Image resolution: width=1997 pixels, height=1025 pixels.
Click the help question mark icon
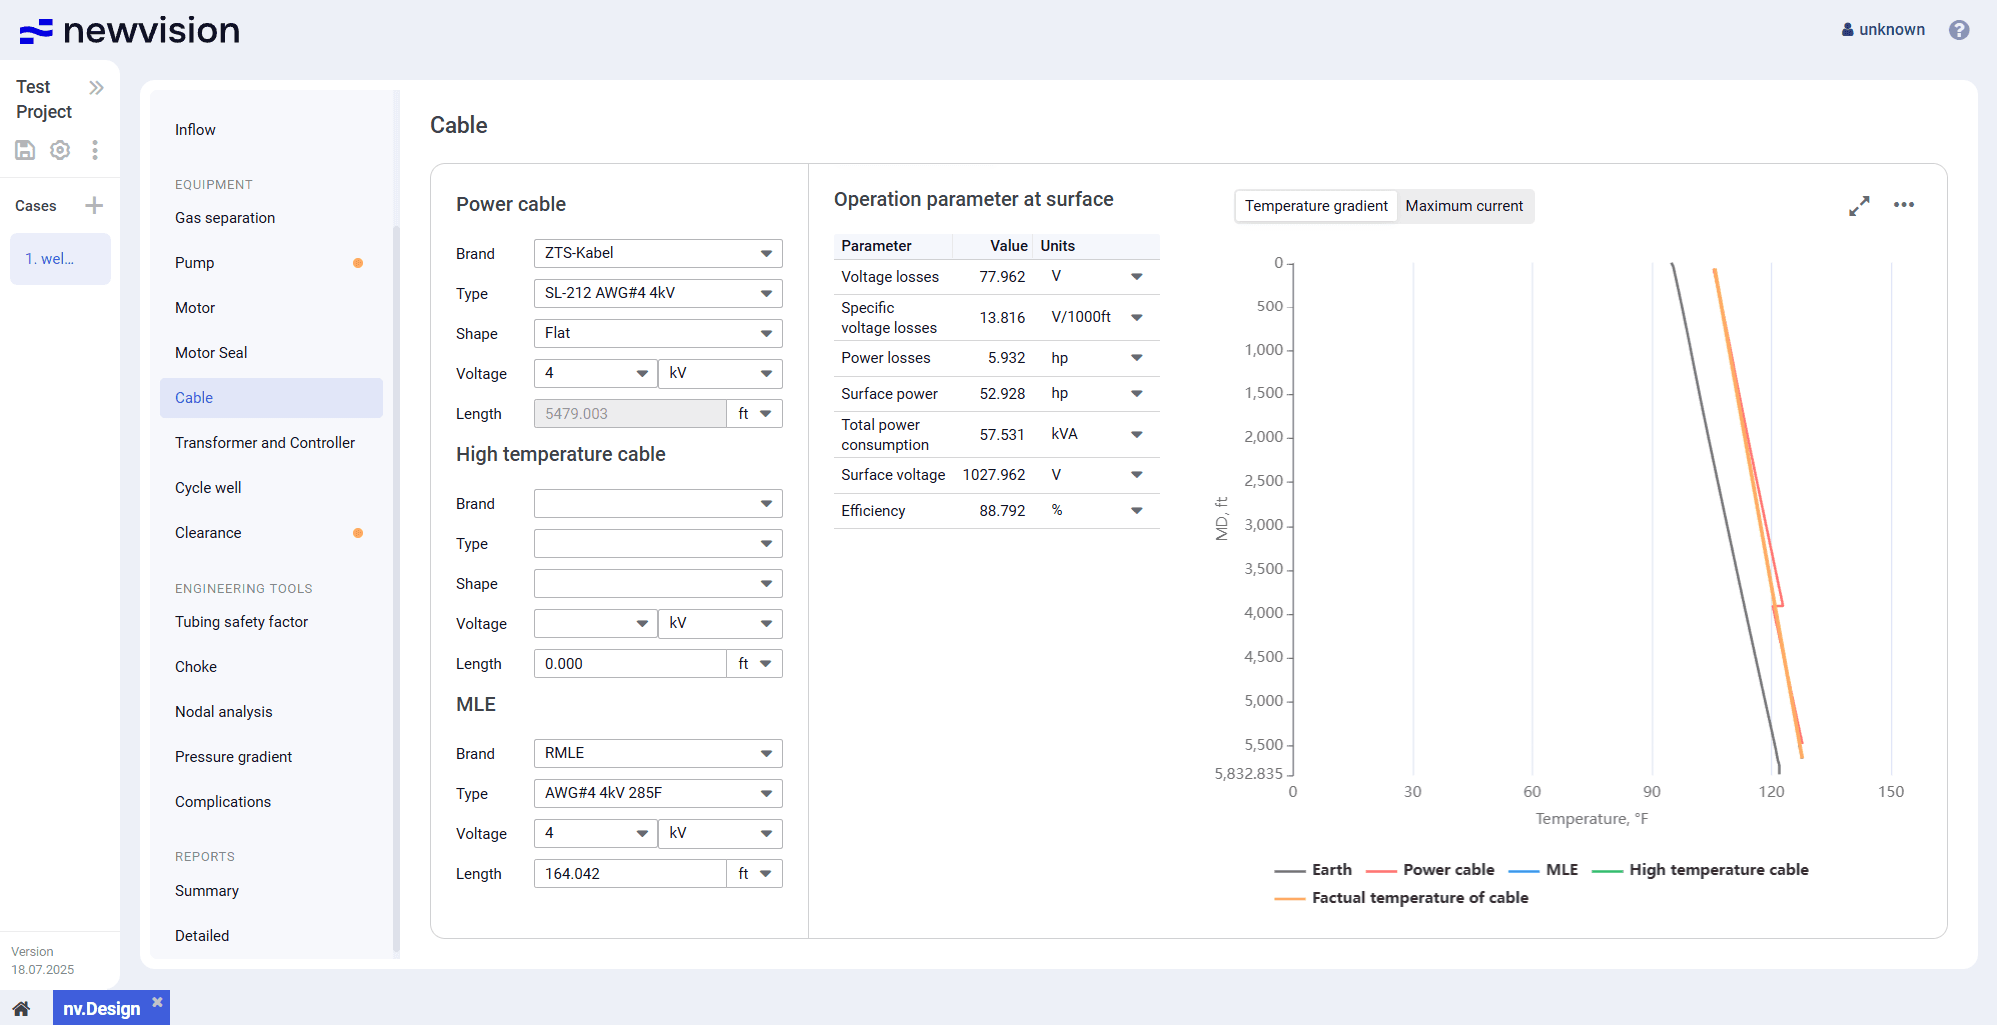click(x=1959, y=30)
